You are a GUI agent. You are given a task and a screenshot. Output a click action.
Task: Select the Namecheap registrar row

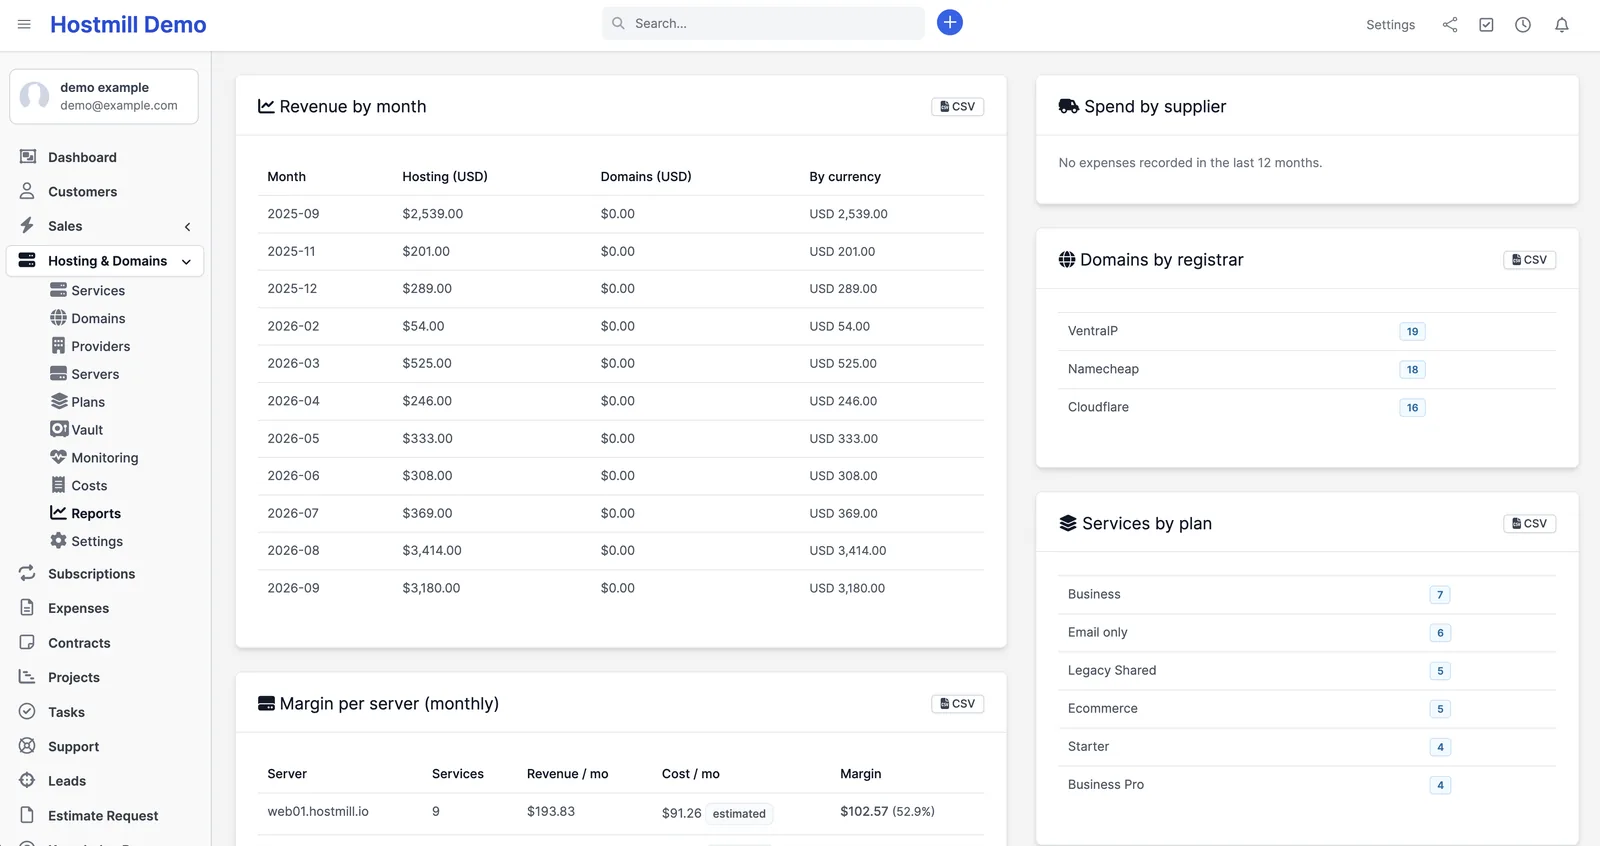point(1307,369)
